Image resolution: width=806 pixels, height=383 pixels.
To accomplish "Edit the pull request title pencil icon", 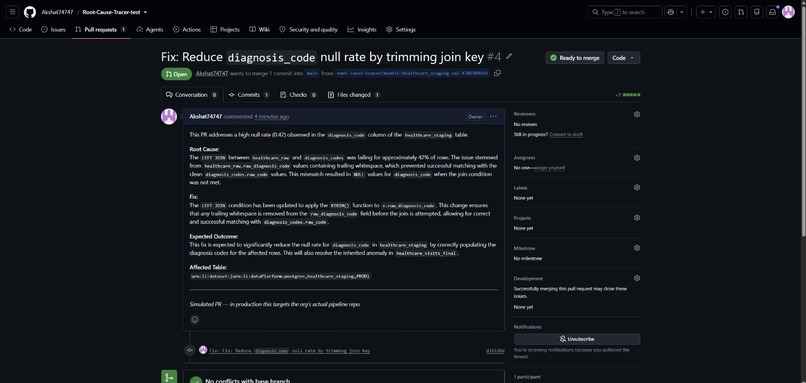I will (509, 56).
